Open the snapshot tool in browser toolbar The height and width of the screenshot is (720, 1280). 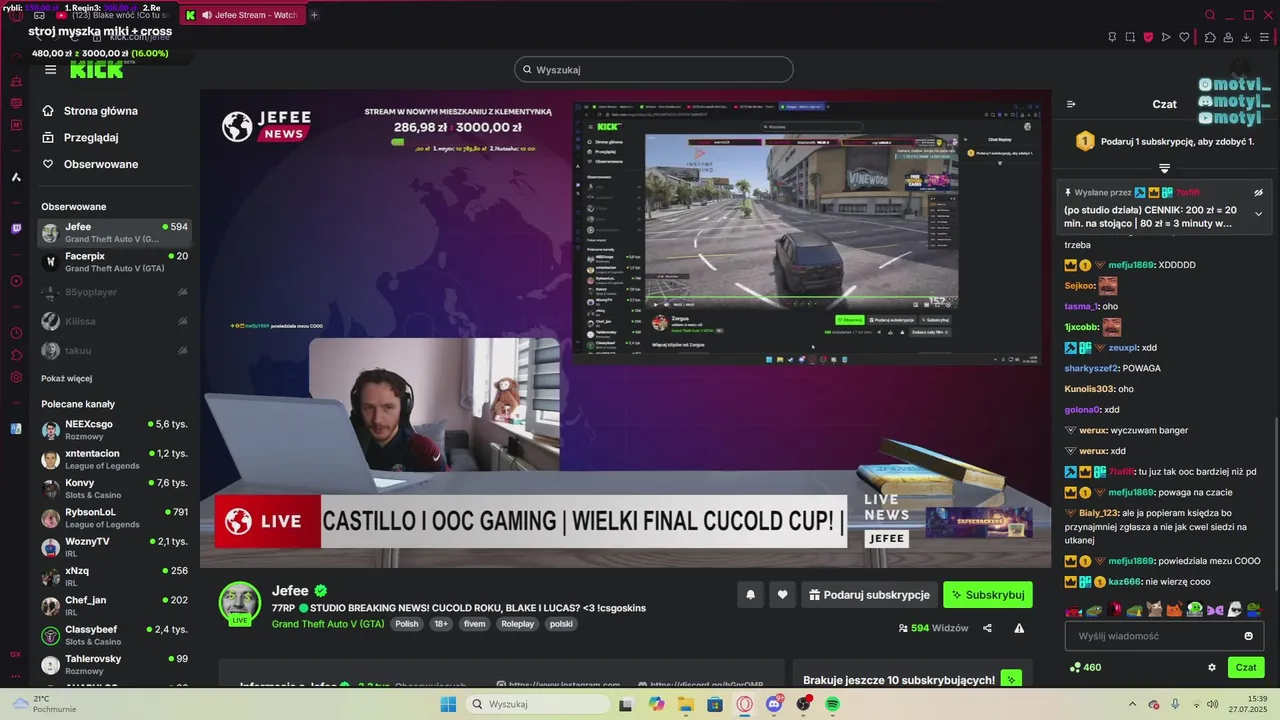tap(1130, 37)
